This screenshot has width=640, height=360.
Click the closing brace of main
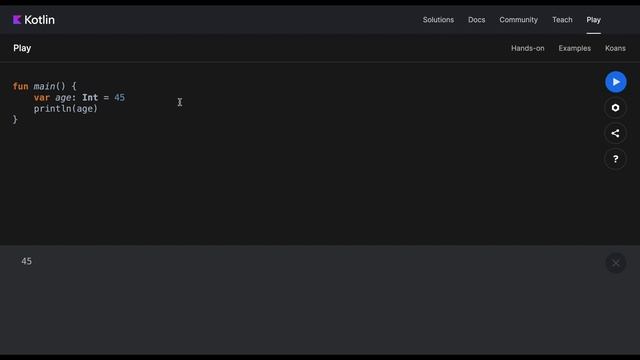[15, 120]
